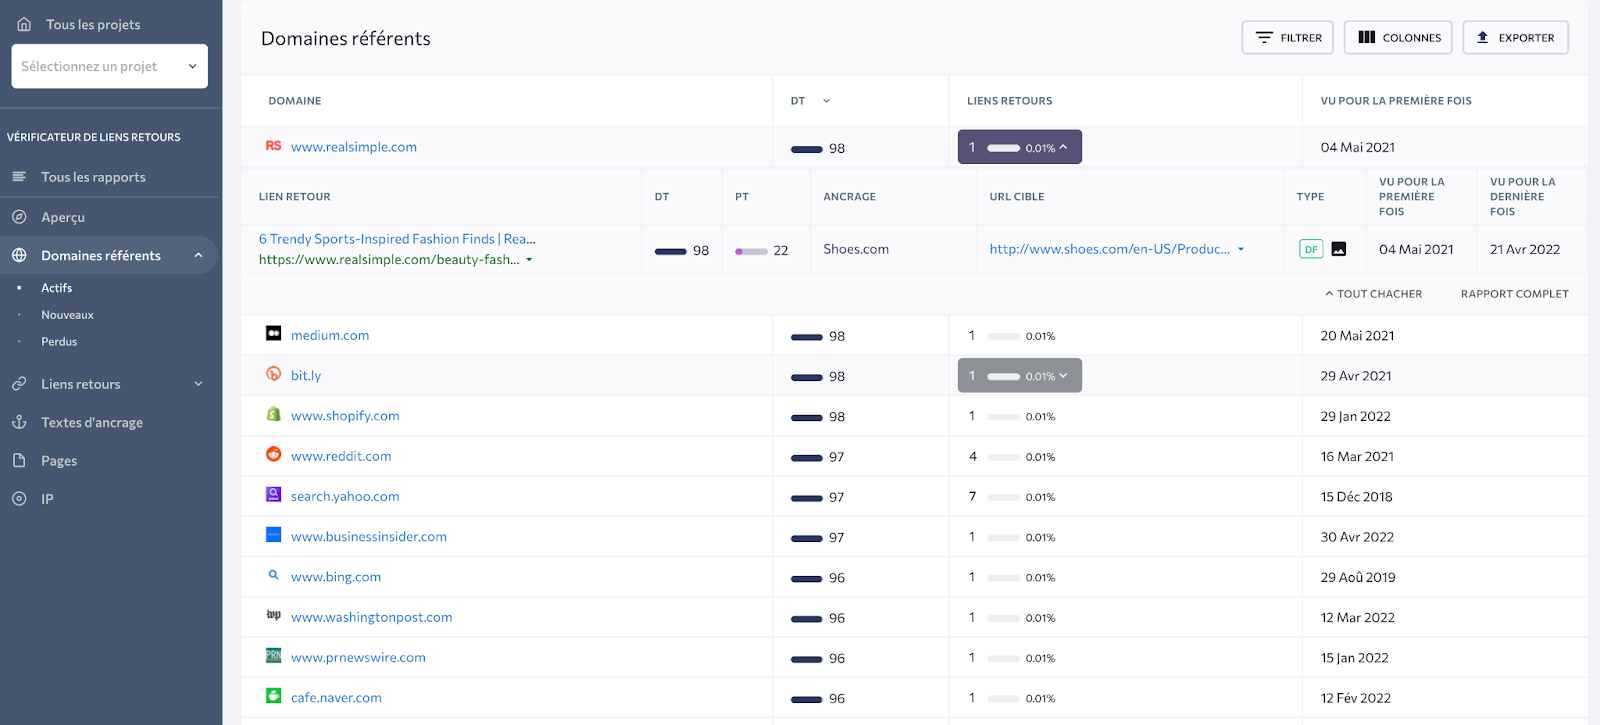Click the 21 Avr 2022 last seen date
The height and width of the screenshot is (725, 1600).
pos(1525,249)
